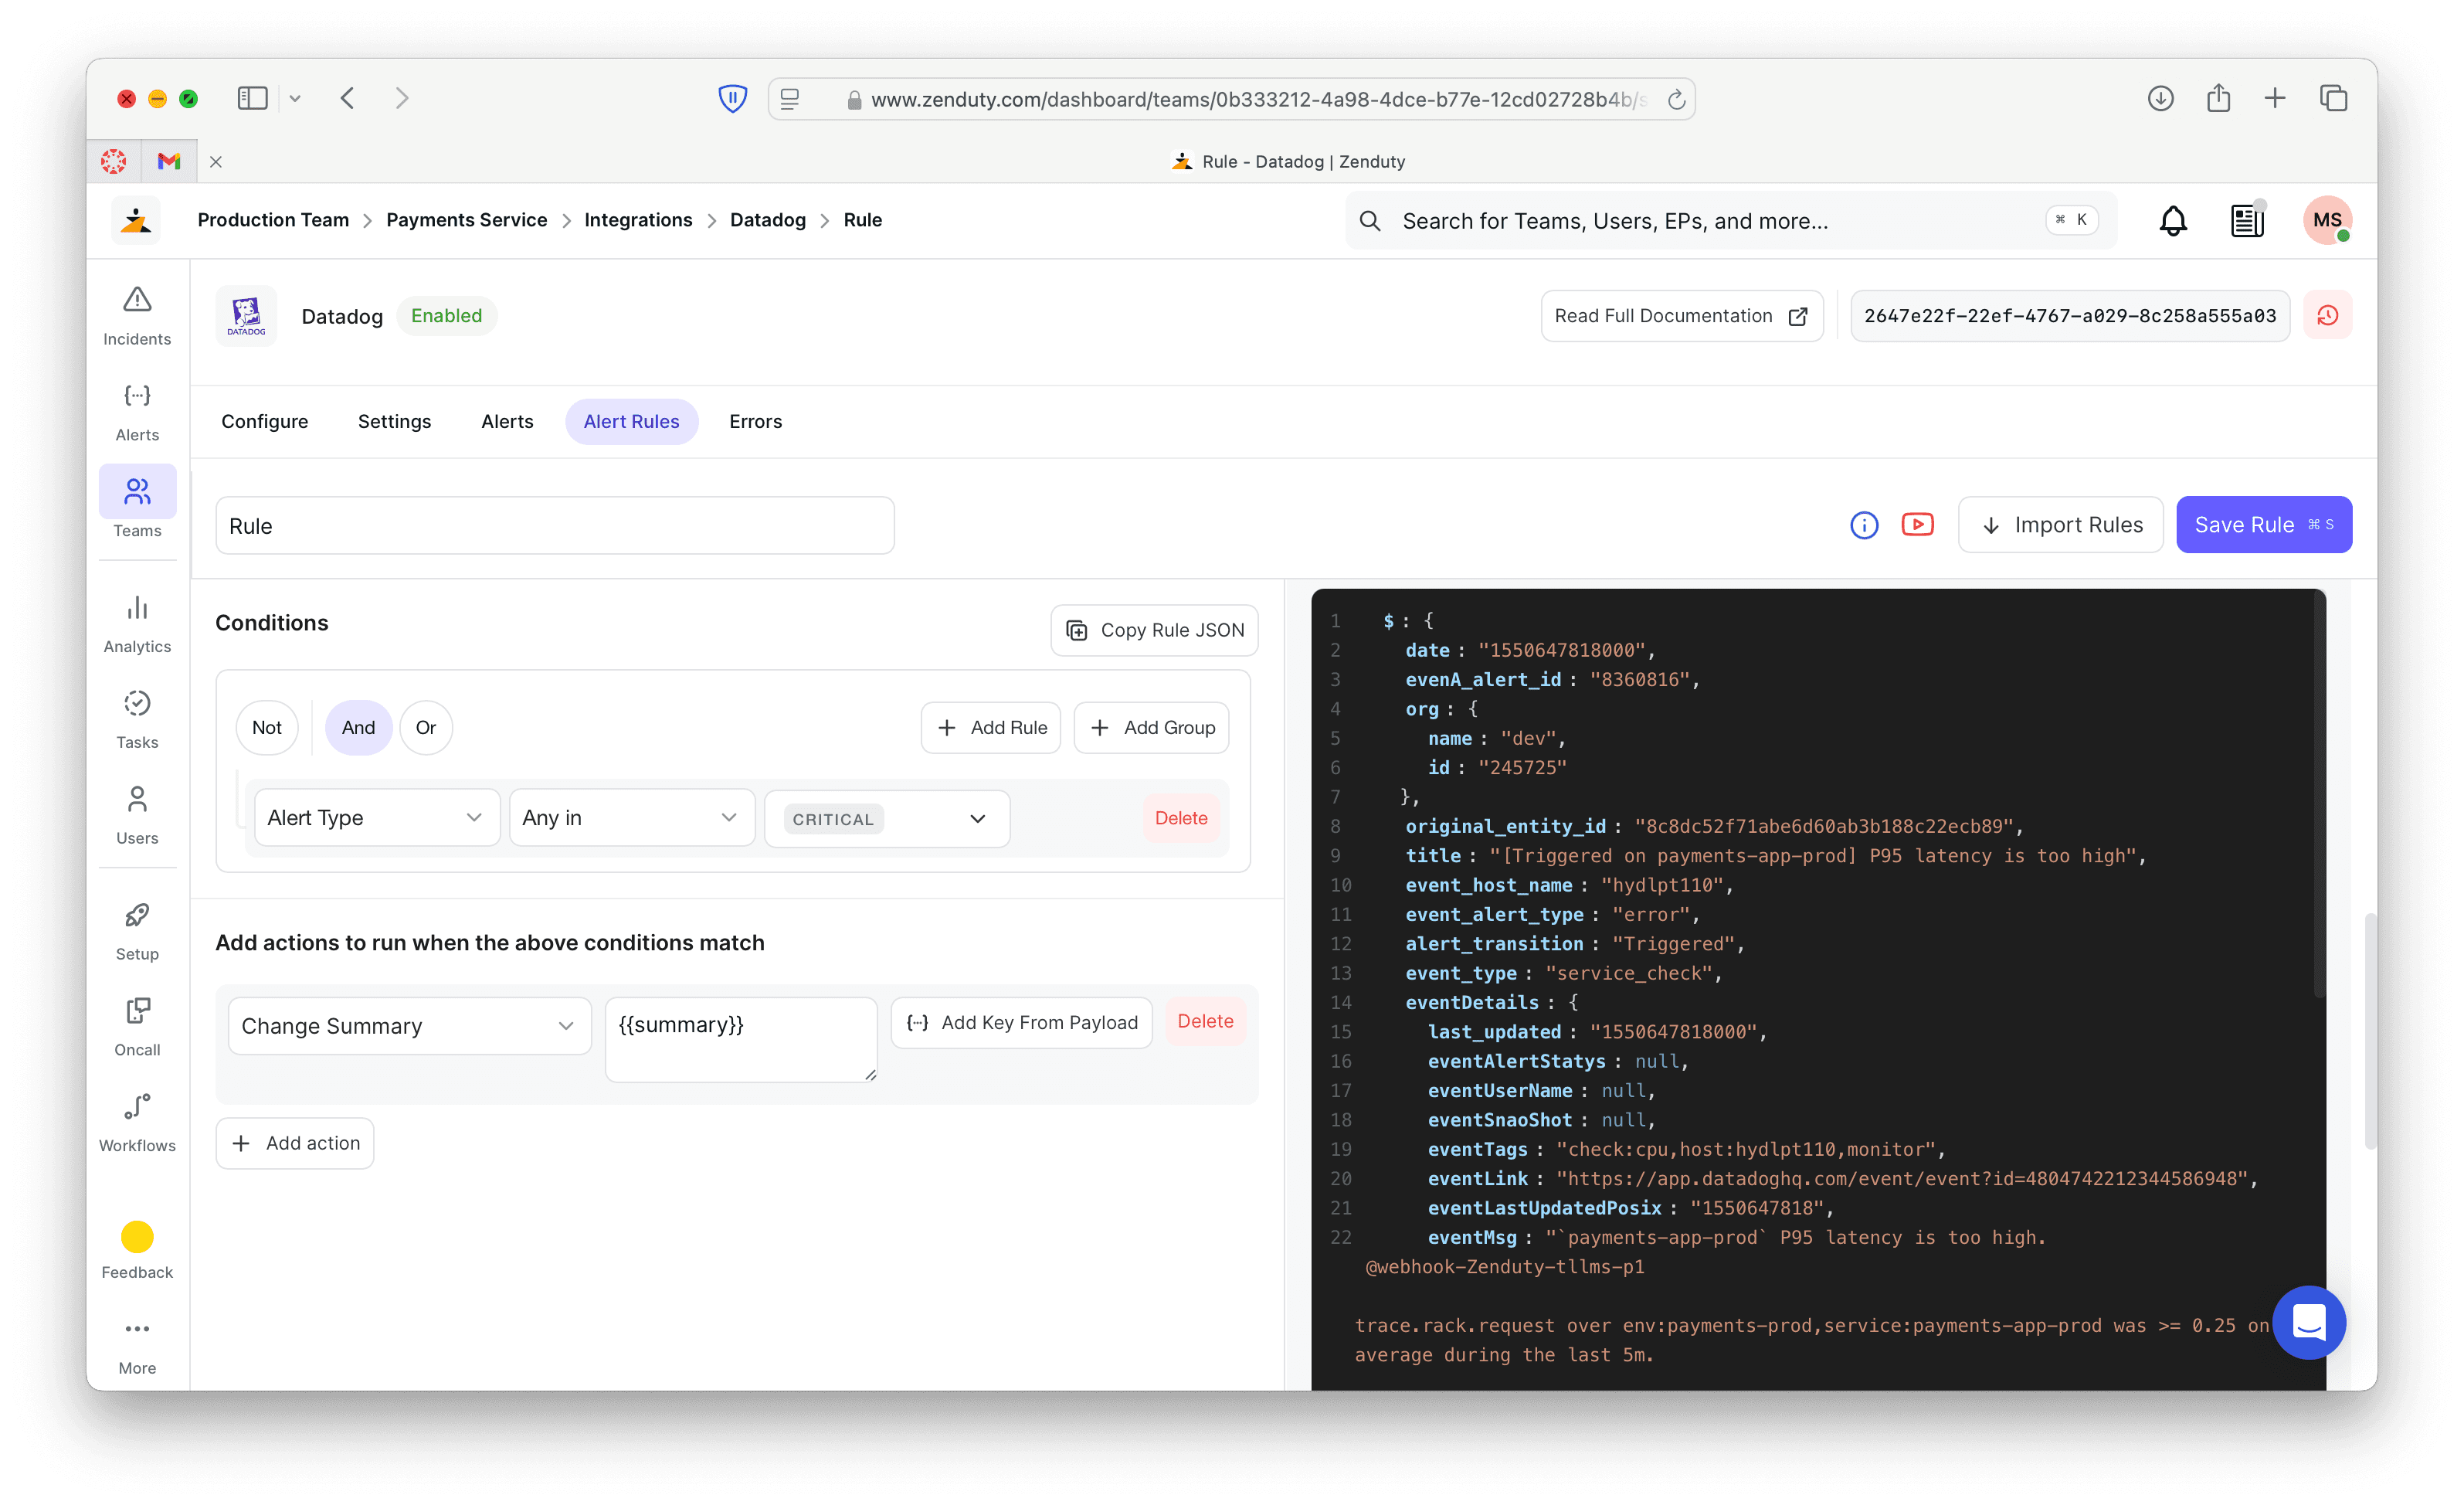Switch to the Settings tab
Viewport: 2464px width, 1505px height.
[x=394, y=421]
